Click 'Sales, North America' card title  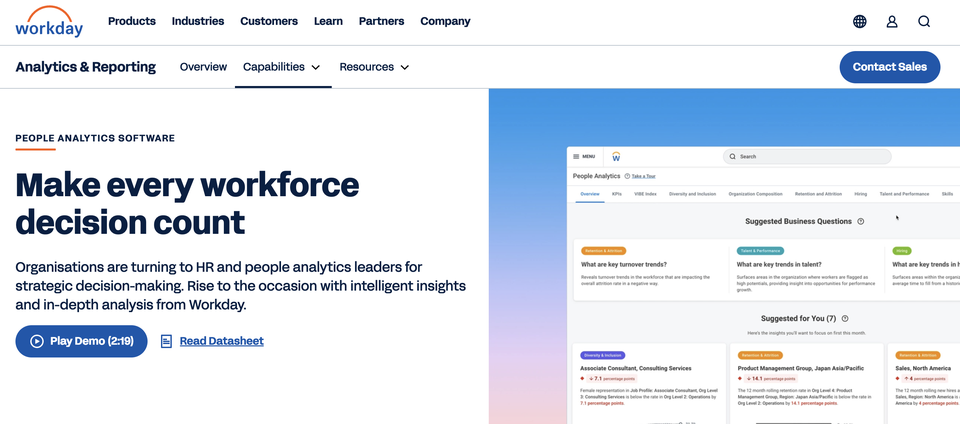click(x=924, y=368)
